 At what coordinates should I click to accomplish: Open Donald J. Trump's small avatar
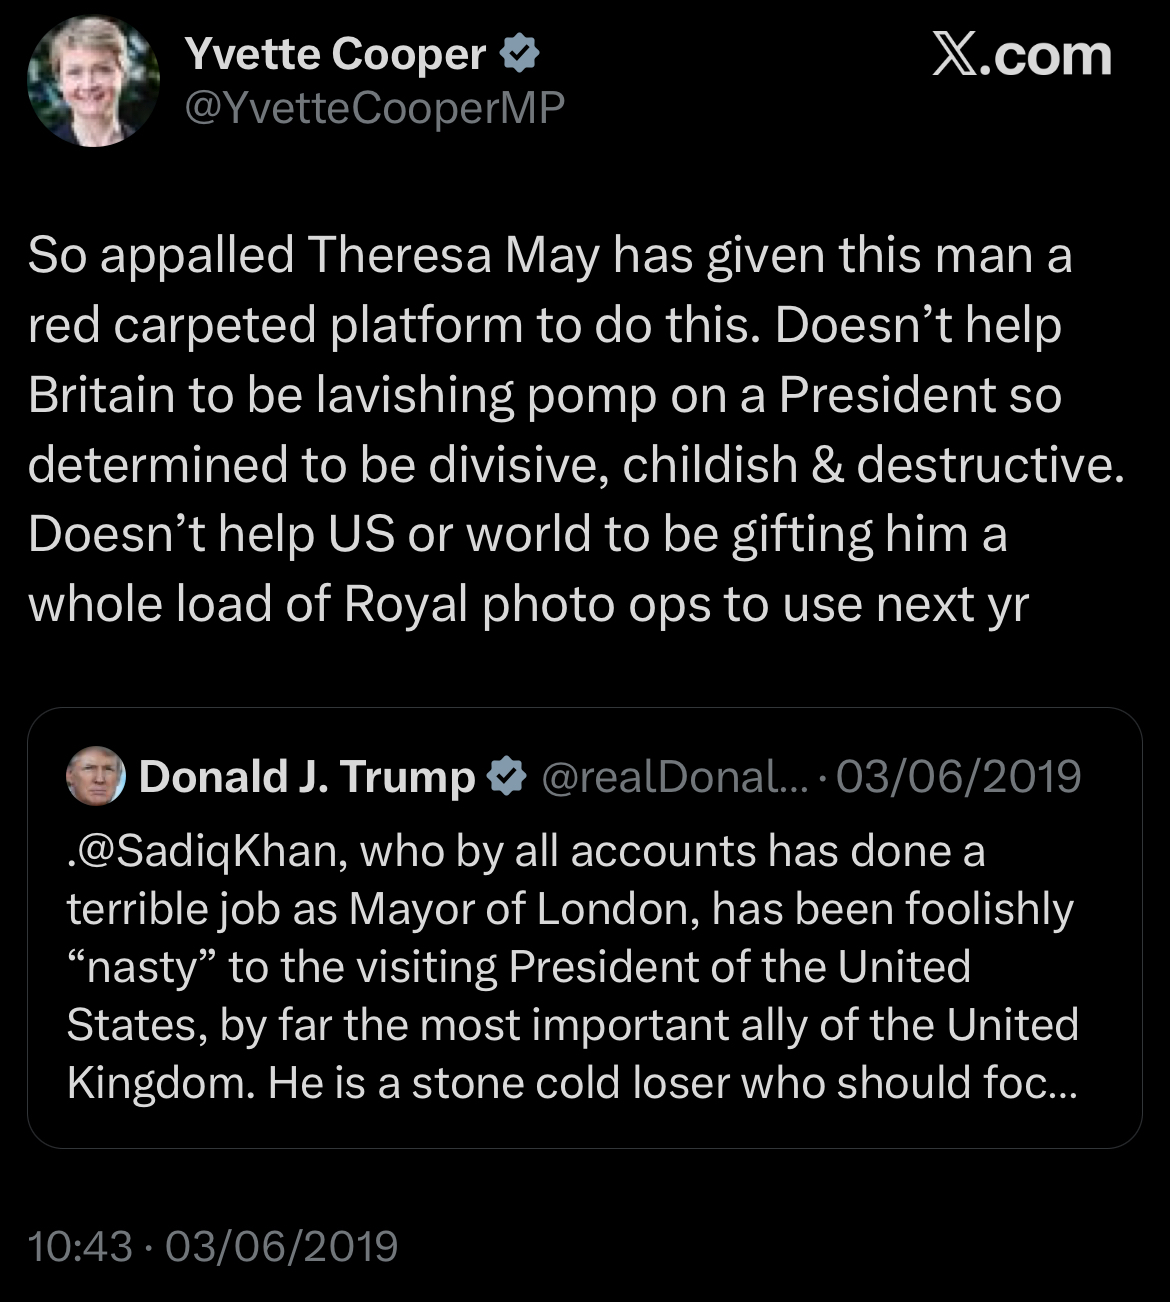[95, 776]
